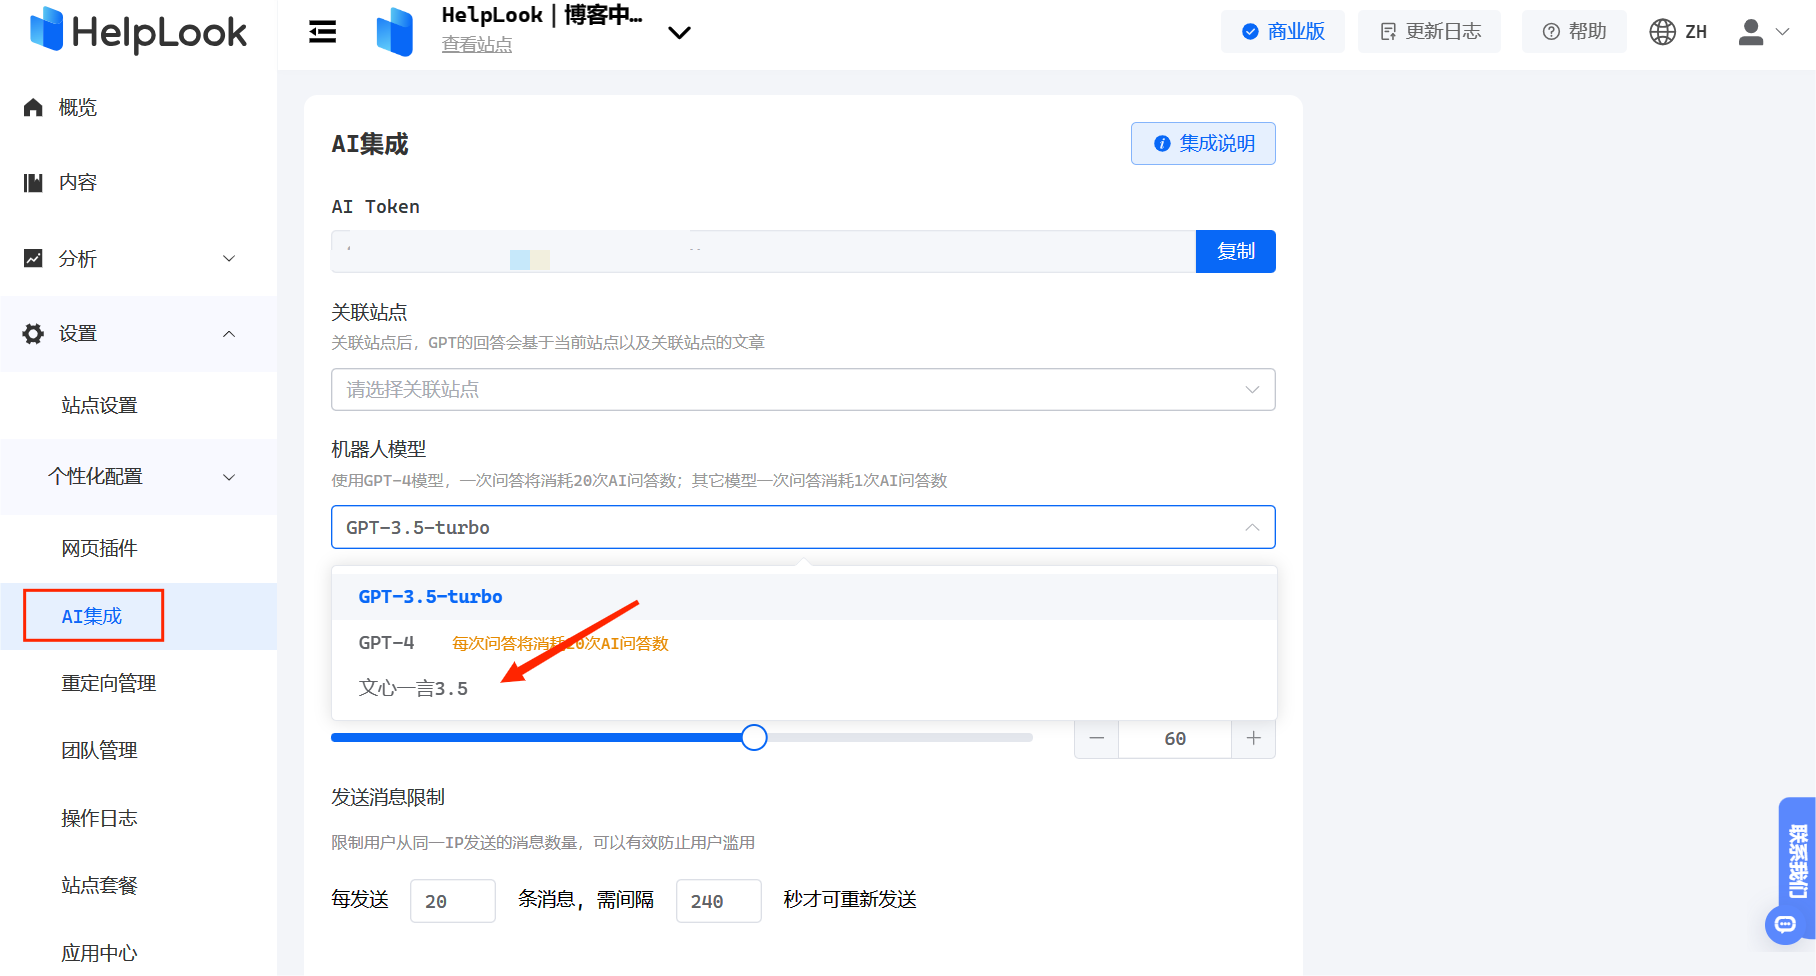Expand the account menu chevron

click(1782, 32)
